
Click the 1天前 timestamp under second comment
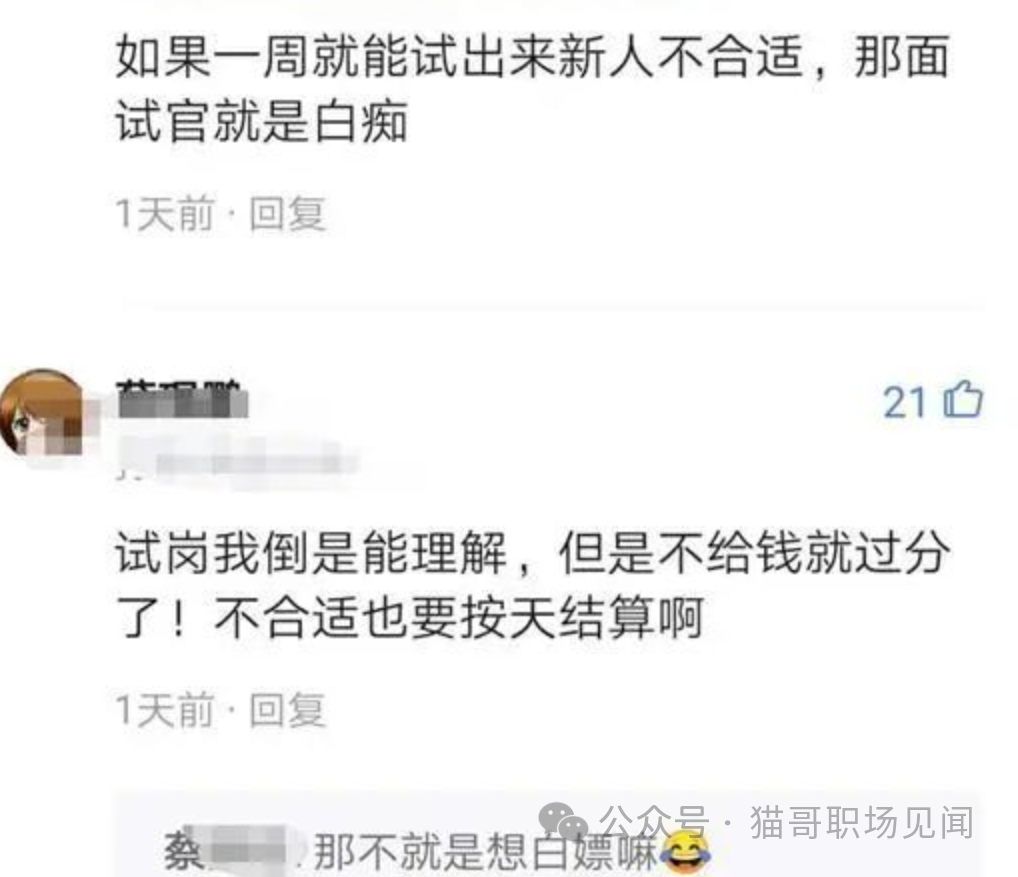pyautogui.click(x=164, y=710)
